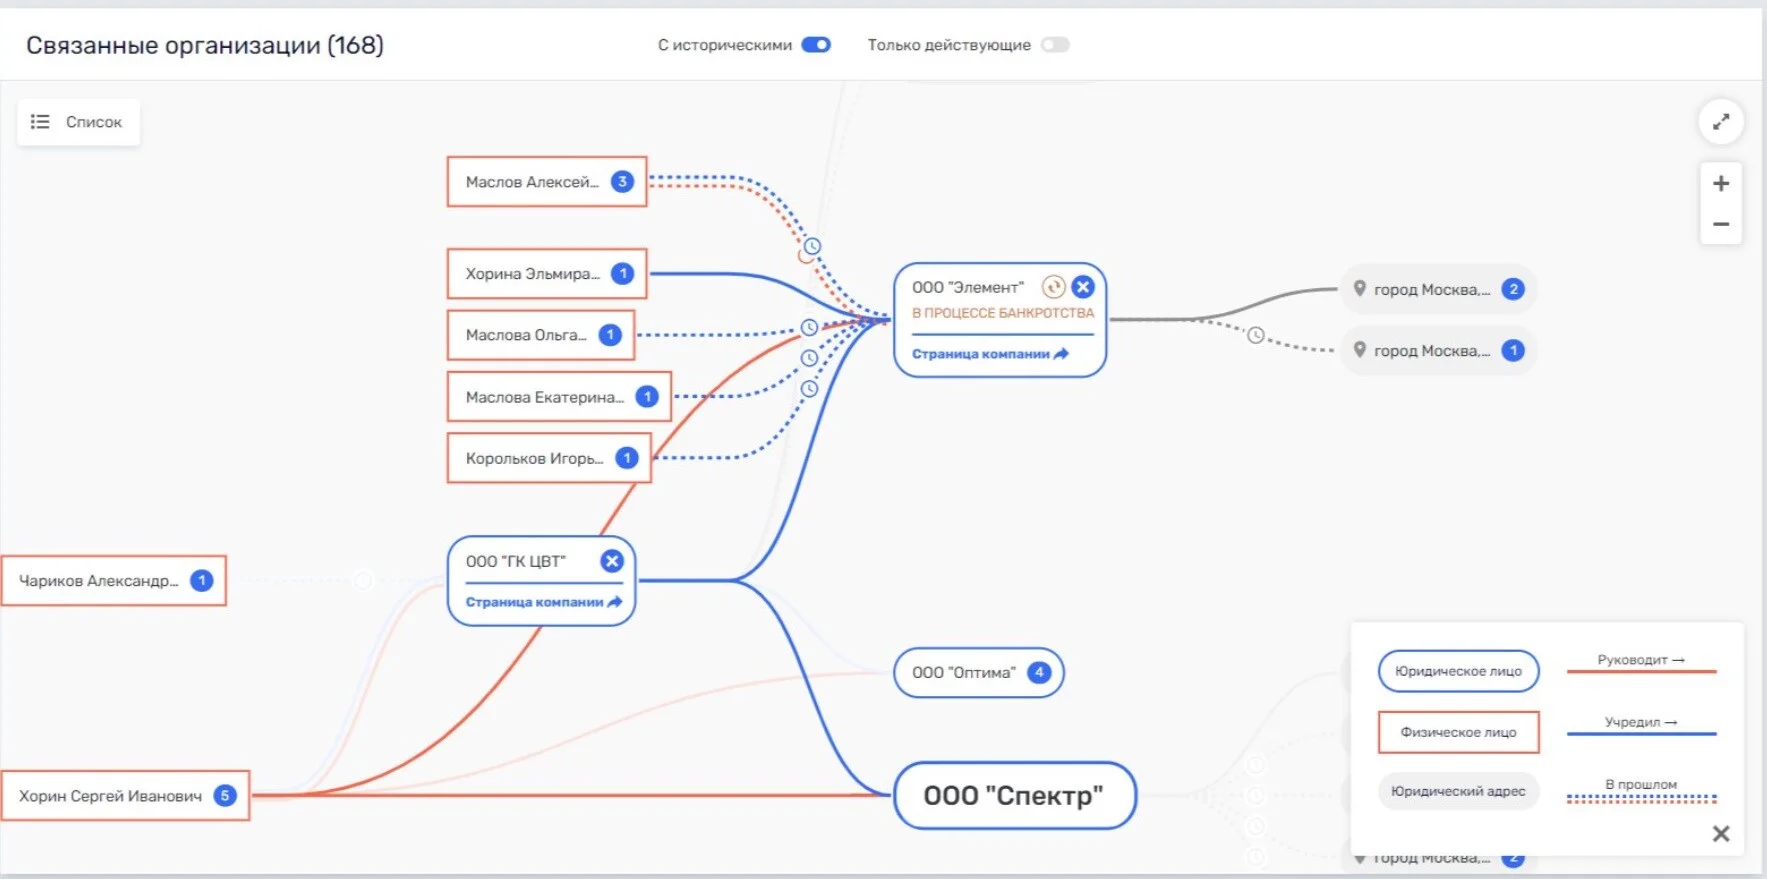The width and height of the screenshot is (1767, 879).
Task: Click clock icon on Маслов Алексей link
Action: [812, 246]
